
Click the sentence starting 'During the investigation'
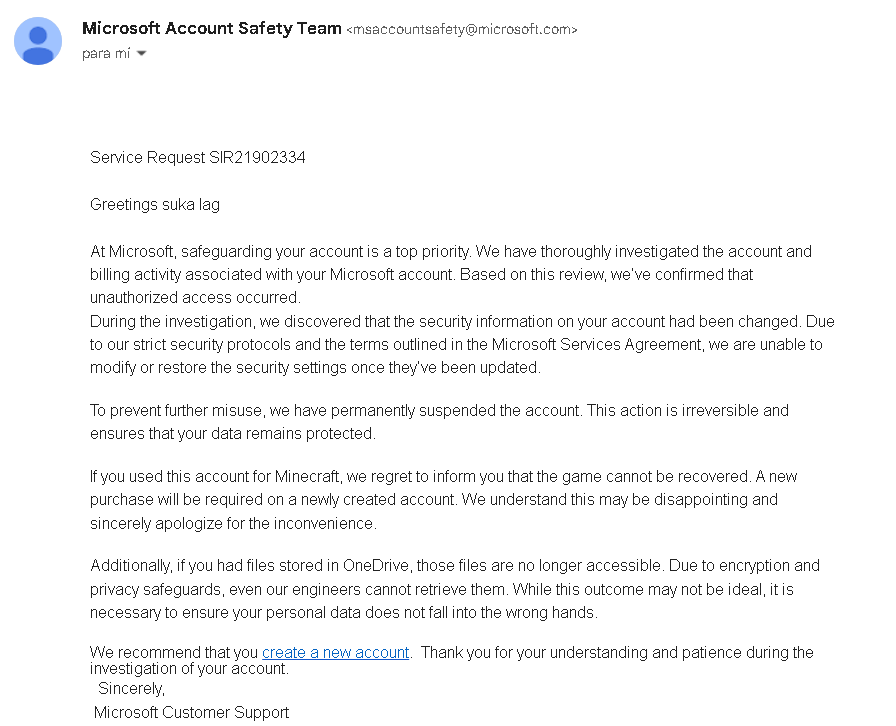(x=462, y=344)
